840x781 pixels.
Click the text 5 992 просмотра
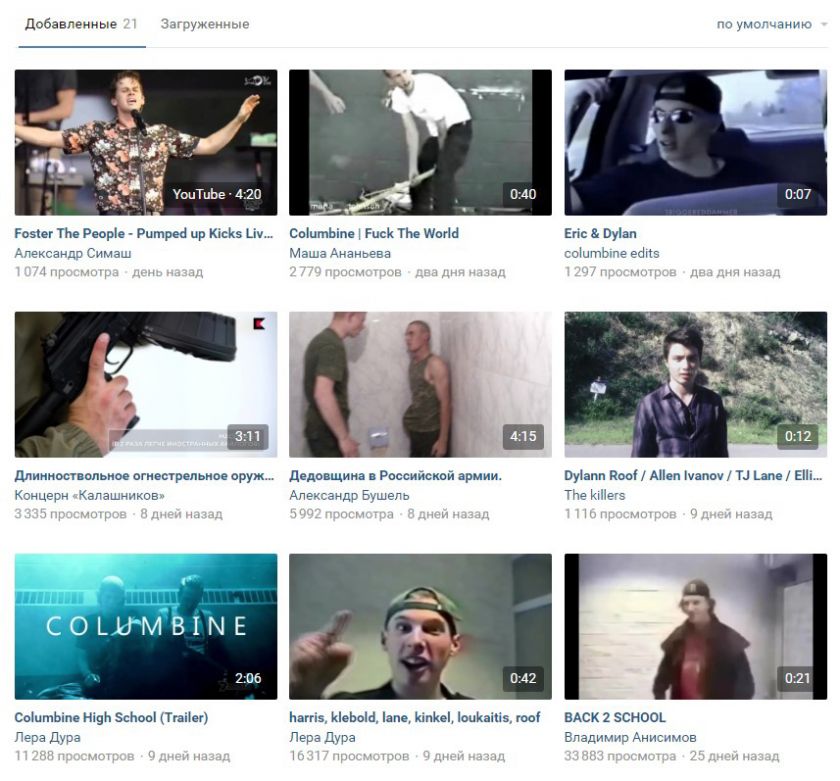(342, 514)
